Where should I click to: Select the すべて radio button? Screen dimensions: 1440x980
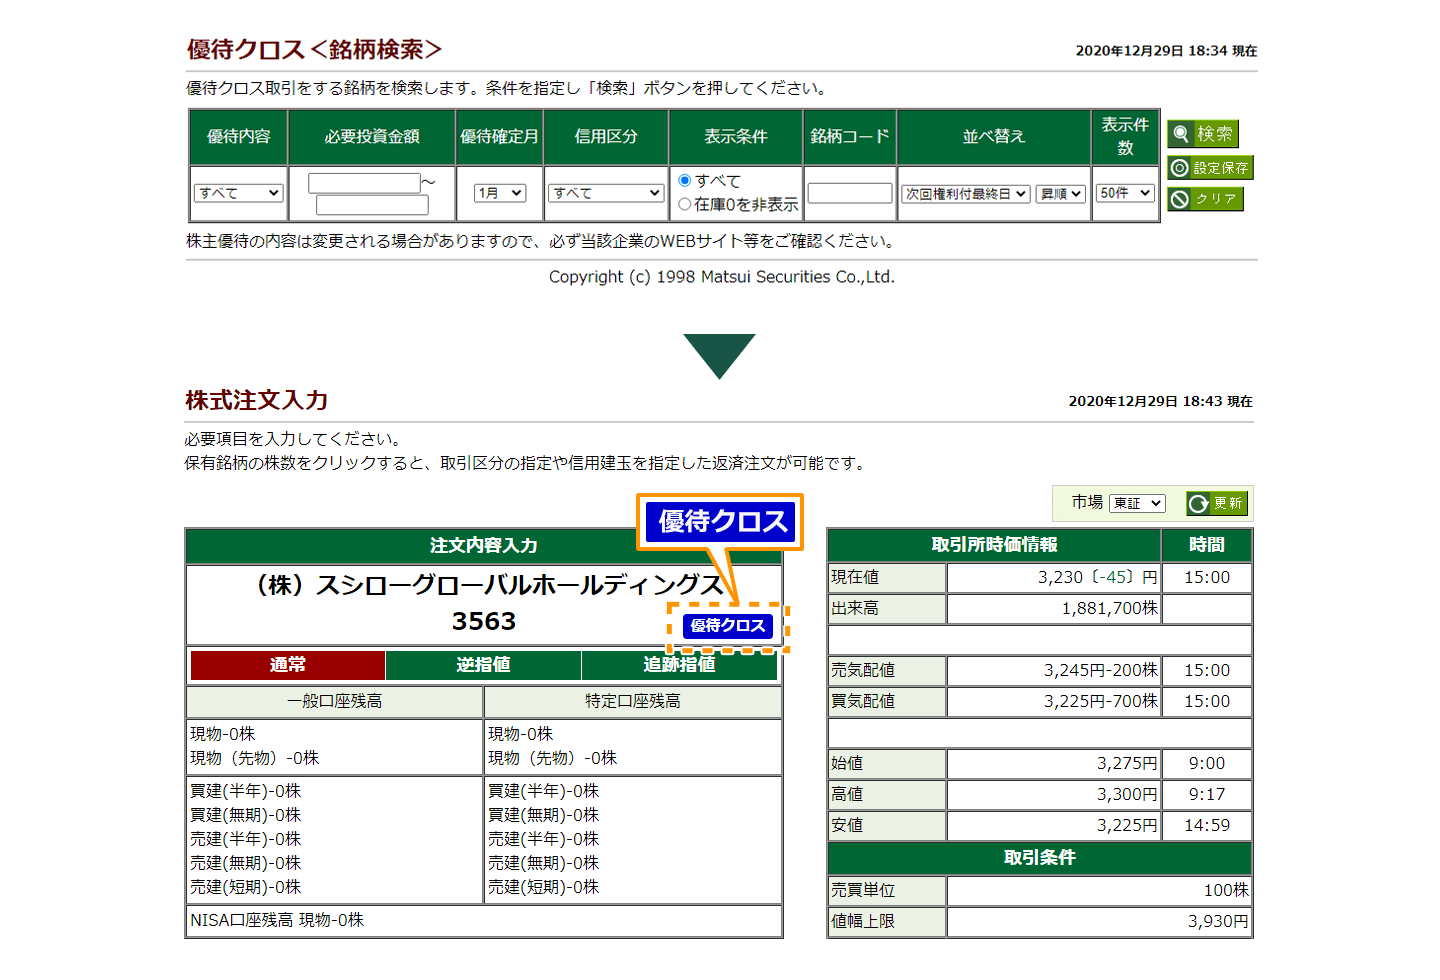pos(685,181)
